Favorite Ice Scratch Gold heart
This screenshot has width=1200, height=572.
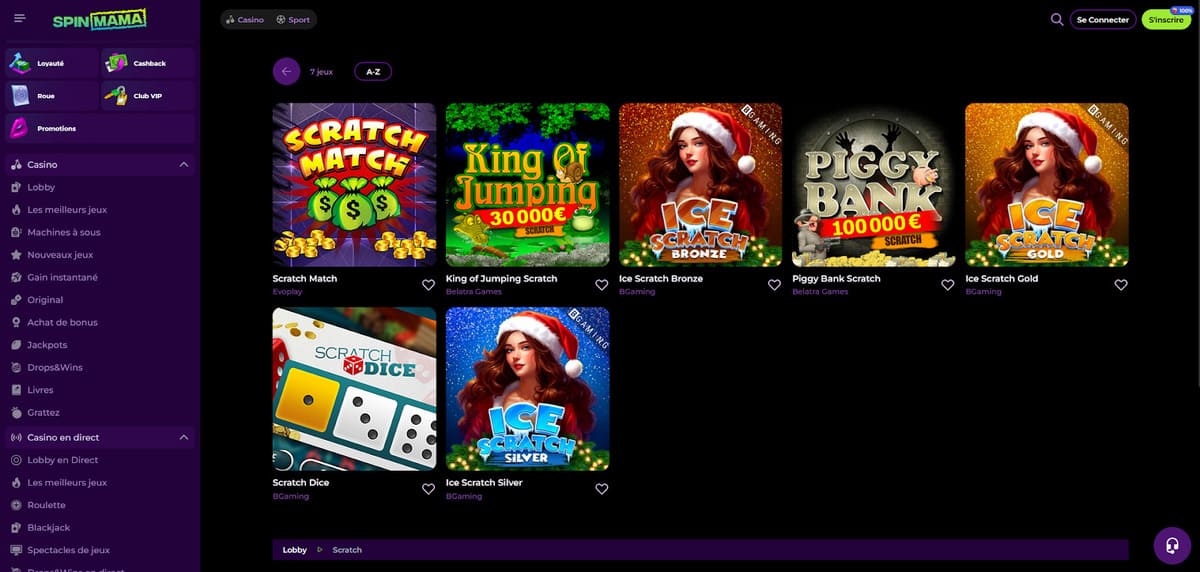tap(1120, 285)
